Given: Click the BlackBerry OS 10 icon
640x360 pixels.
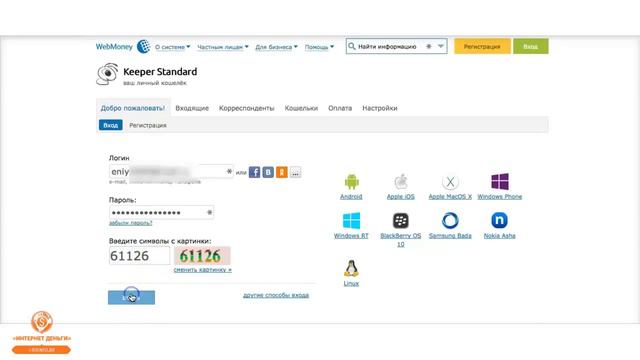Looking at the screenshot, I should [401, 221].
